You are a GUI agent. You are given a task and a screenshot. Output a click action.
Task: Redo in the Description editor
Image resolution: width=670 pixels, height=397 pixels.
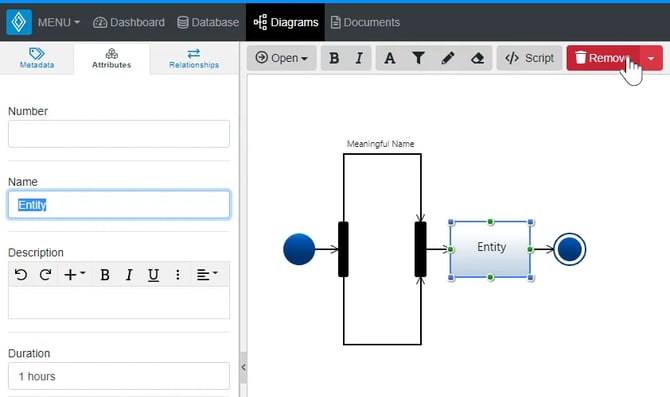coord(45,274)
